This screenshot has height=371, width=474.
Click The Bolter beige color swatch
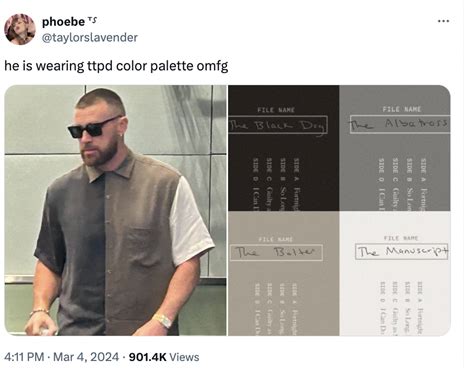coord(284,274)
